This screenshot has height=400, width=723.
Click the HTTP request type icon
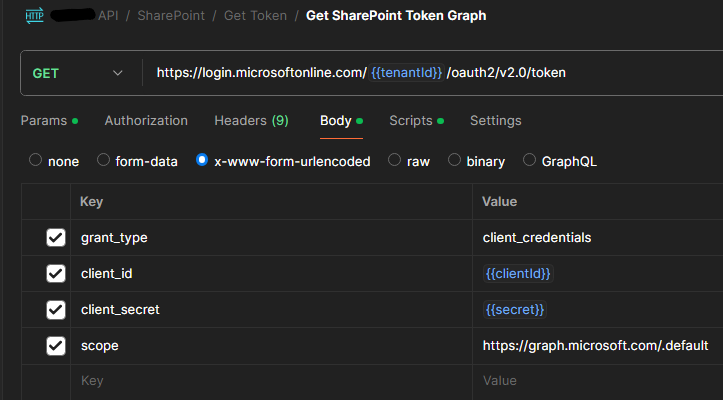click(35, 16)
